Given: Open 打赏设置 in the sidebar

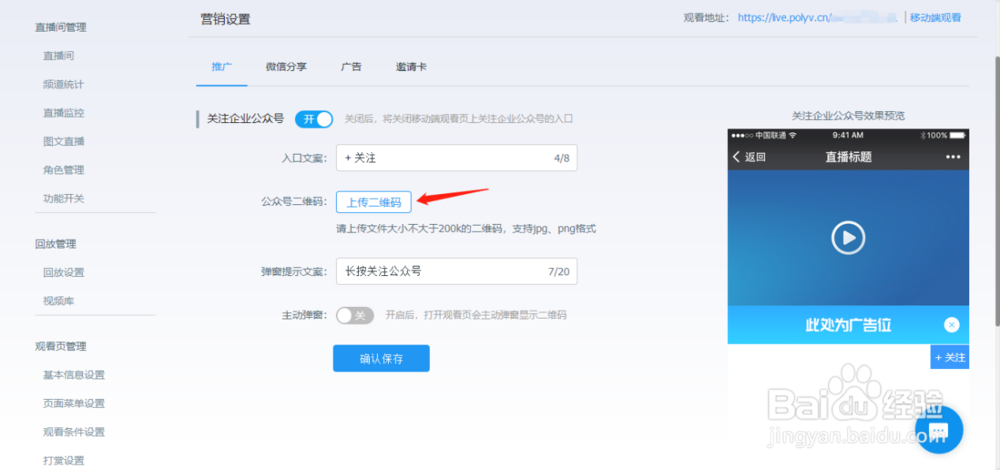Looking at the screenshot, I should [x=64, y=460].
